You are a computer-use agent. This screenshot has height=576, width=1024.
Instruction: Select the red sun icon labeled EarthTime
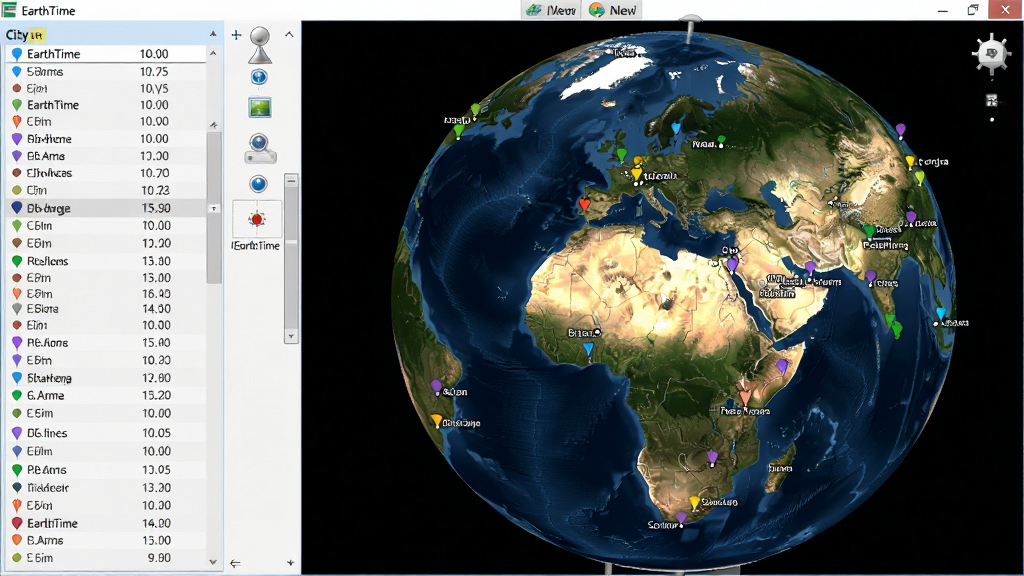pyautogui.click(x=257, y=219)
